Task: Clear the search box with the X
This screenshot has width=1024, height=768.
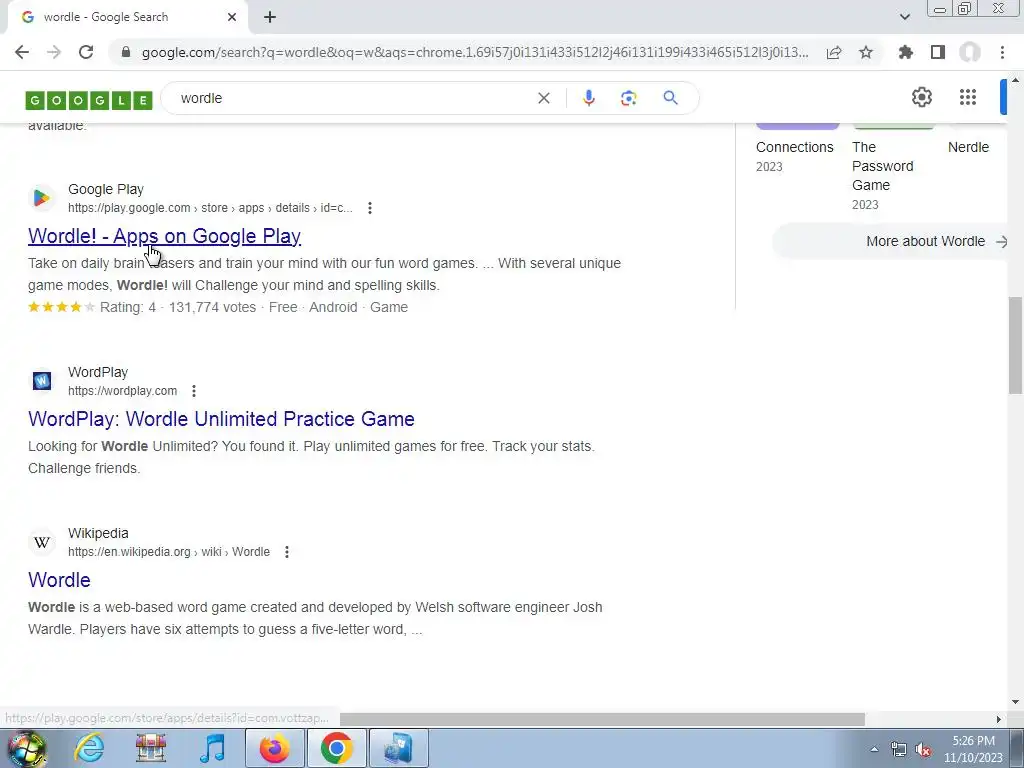Action: [544, 98]
